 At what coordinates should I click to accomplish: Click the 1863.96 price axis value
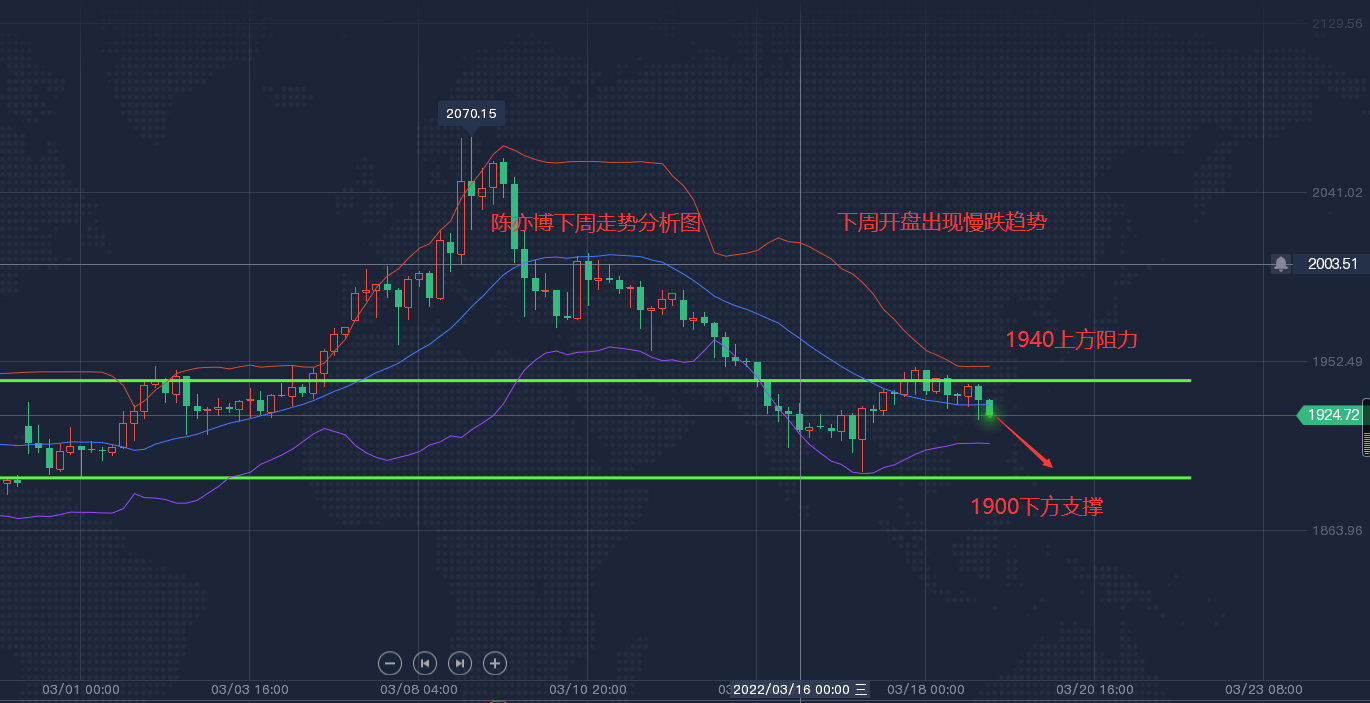click(x=1338, y=530)
